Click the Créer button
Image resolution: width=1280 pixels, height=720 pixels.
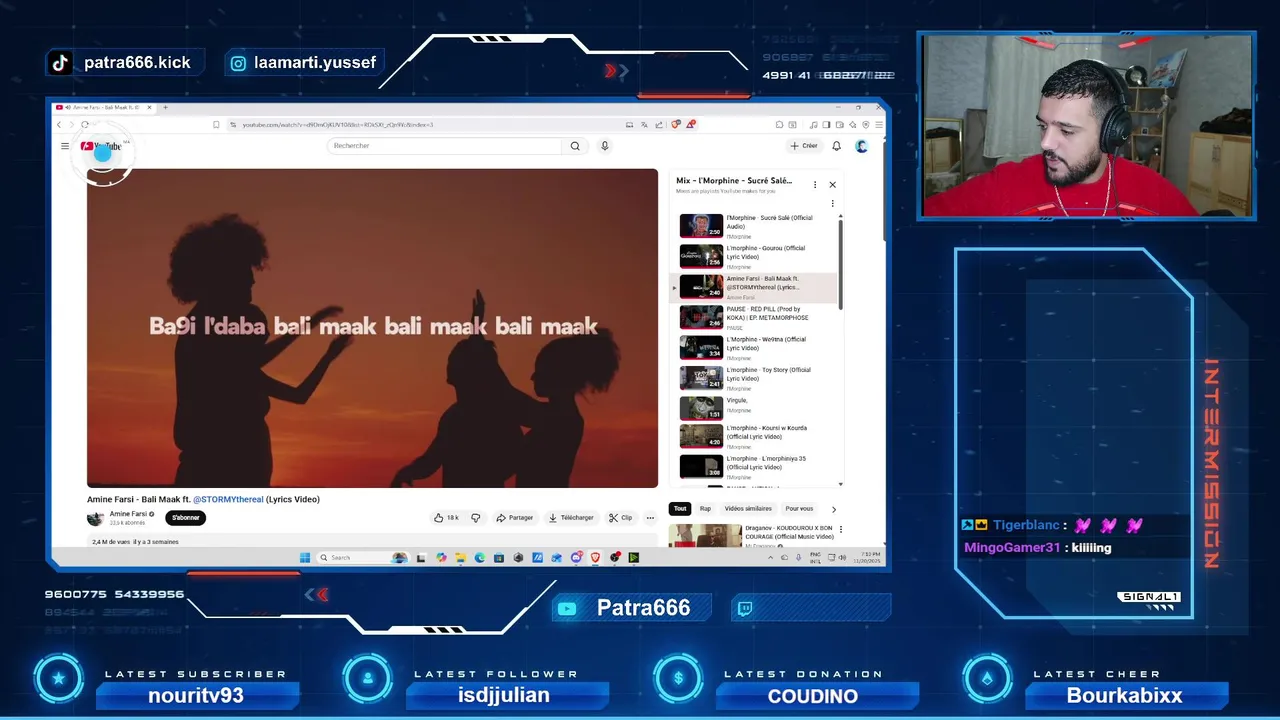point(804,146)
